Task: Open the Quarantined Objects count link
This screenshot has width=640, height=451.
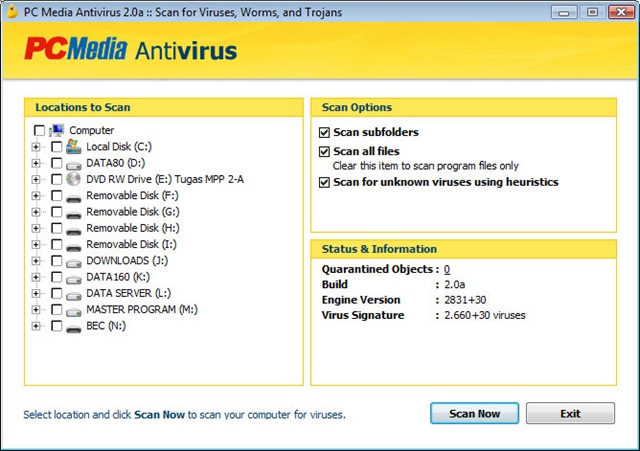Action: [447, 269]
